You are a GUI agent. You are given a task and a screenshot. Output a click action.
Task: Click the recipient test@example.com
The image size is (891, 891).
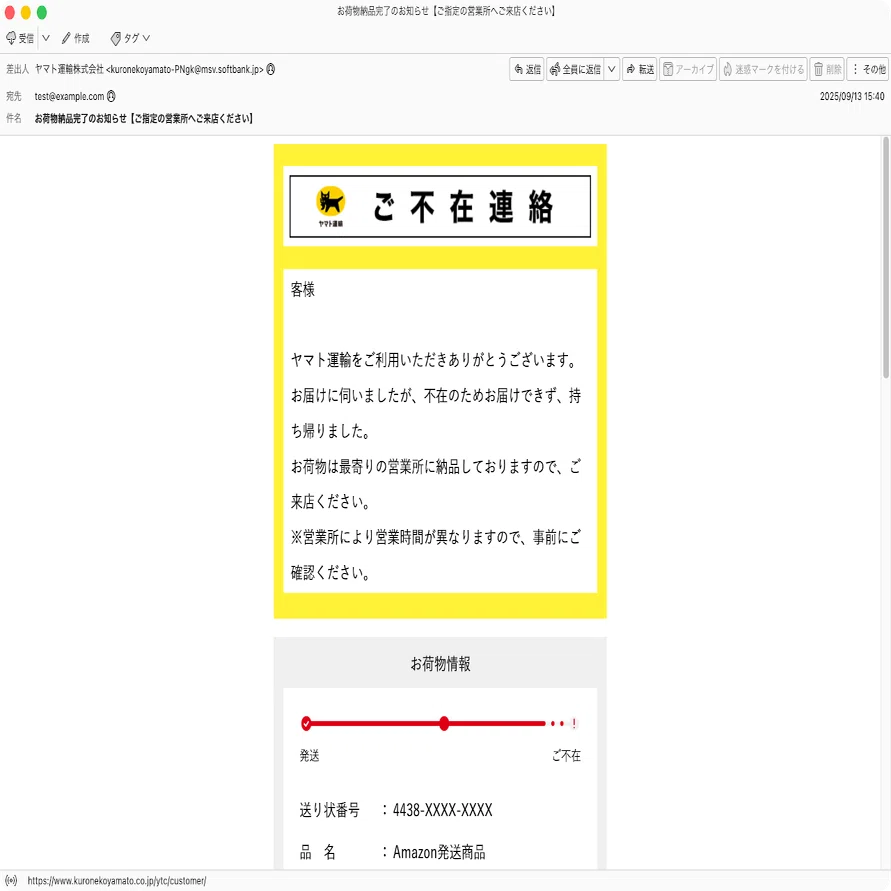(x=69, y=96)
